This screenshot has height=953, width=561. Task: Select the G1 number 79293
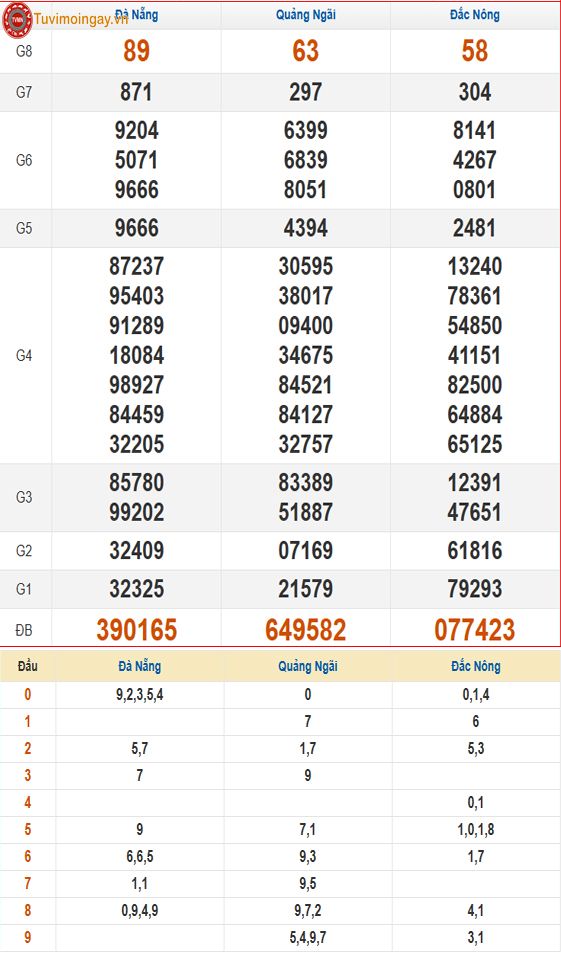[475, 589]
